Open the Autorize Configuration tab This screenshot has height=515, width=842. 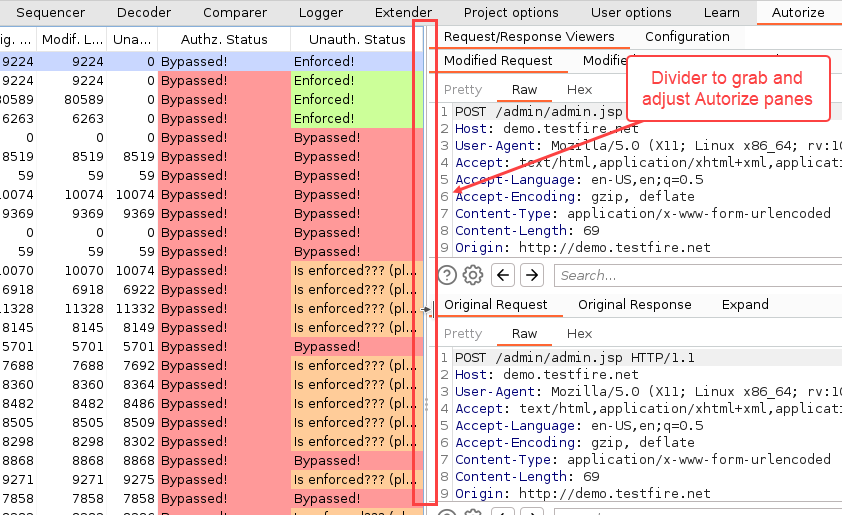click(x=687, y=36)
